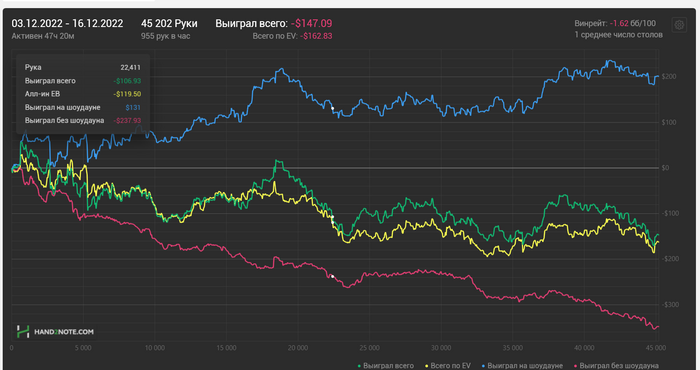
Task: Select the white marker on the green total line
Action: [x=333, y=217]
